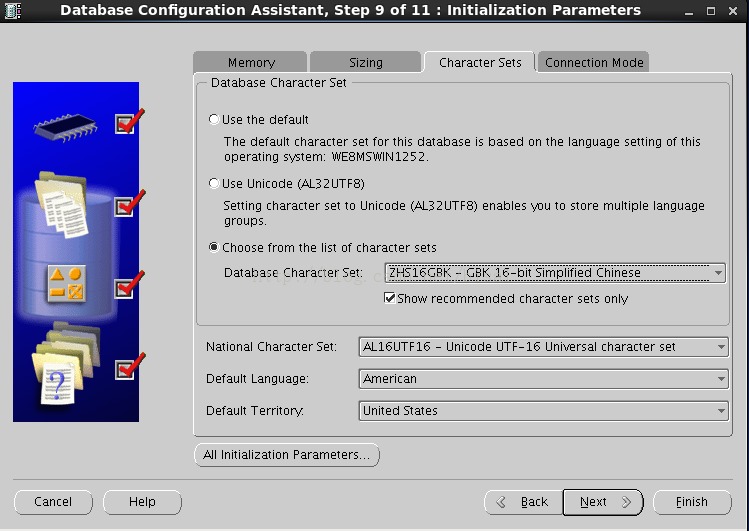Open the Connection Mode tab
This screenshot has width=749, height=531.
click(593, 62)
